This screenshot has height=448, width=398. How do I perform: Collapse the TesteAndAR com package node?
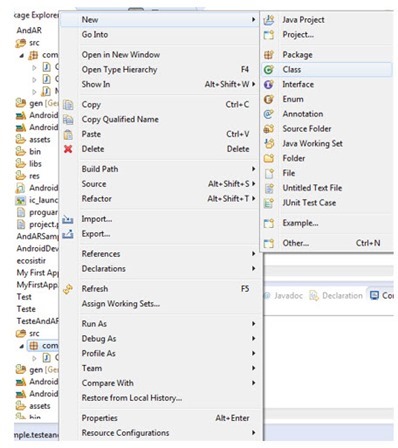[22, 346]
